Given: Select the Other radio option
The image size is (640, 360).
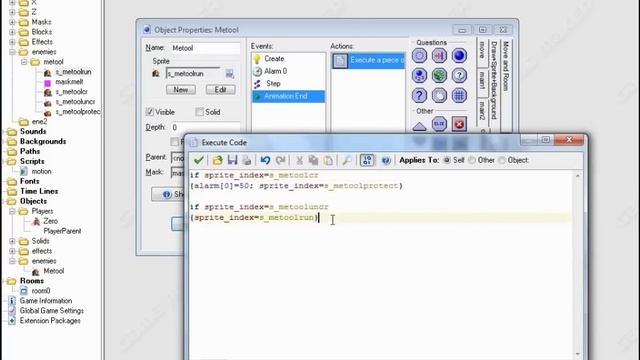Looking at the screenshot, I should [472, 160].
